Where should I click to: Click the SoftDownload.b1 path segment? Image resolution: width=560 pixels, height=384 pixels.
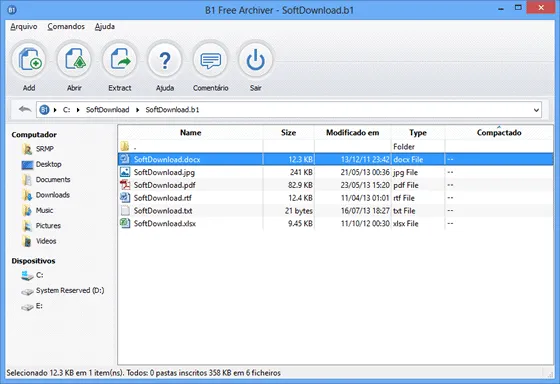172,110
